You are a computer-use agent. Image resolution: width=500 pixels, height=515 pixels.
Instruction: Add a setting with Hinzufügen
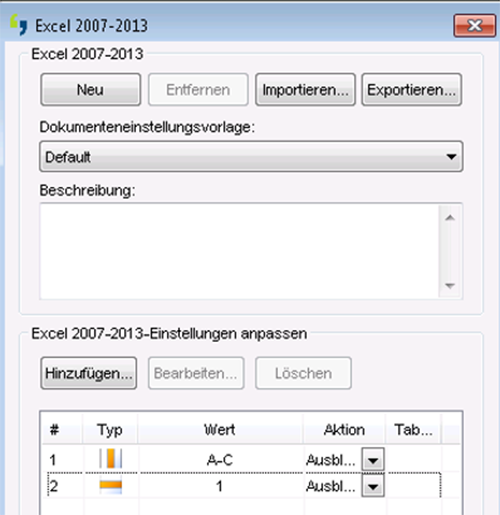[x=89, y=373]
